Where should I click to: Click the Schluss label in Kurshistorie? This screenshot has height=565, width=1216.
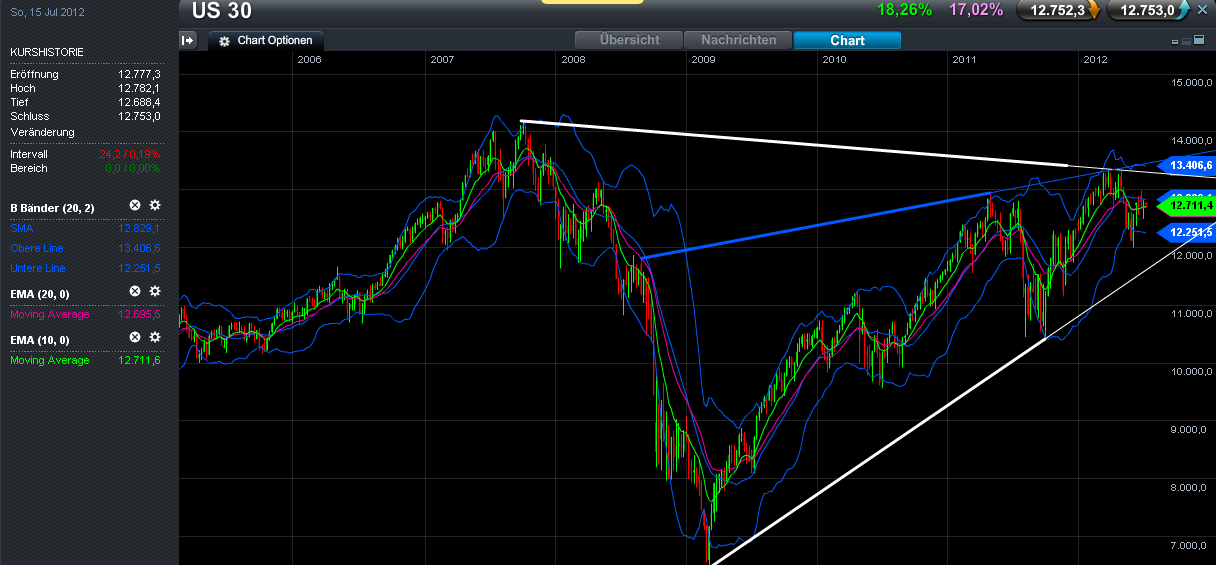coord(29,116)
